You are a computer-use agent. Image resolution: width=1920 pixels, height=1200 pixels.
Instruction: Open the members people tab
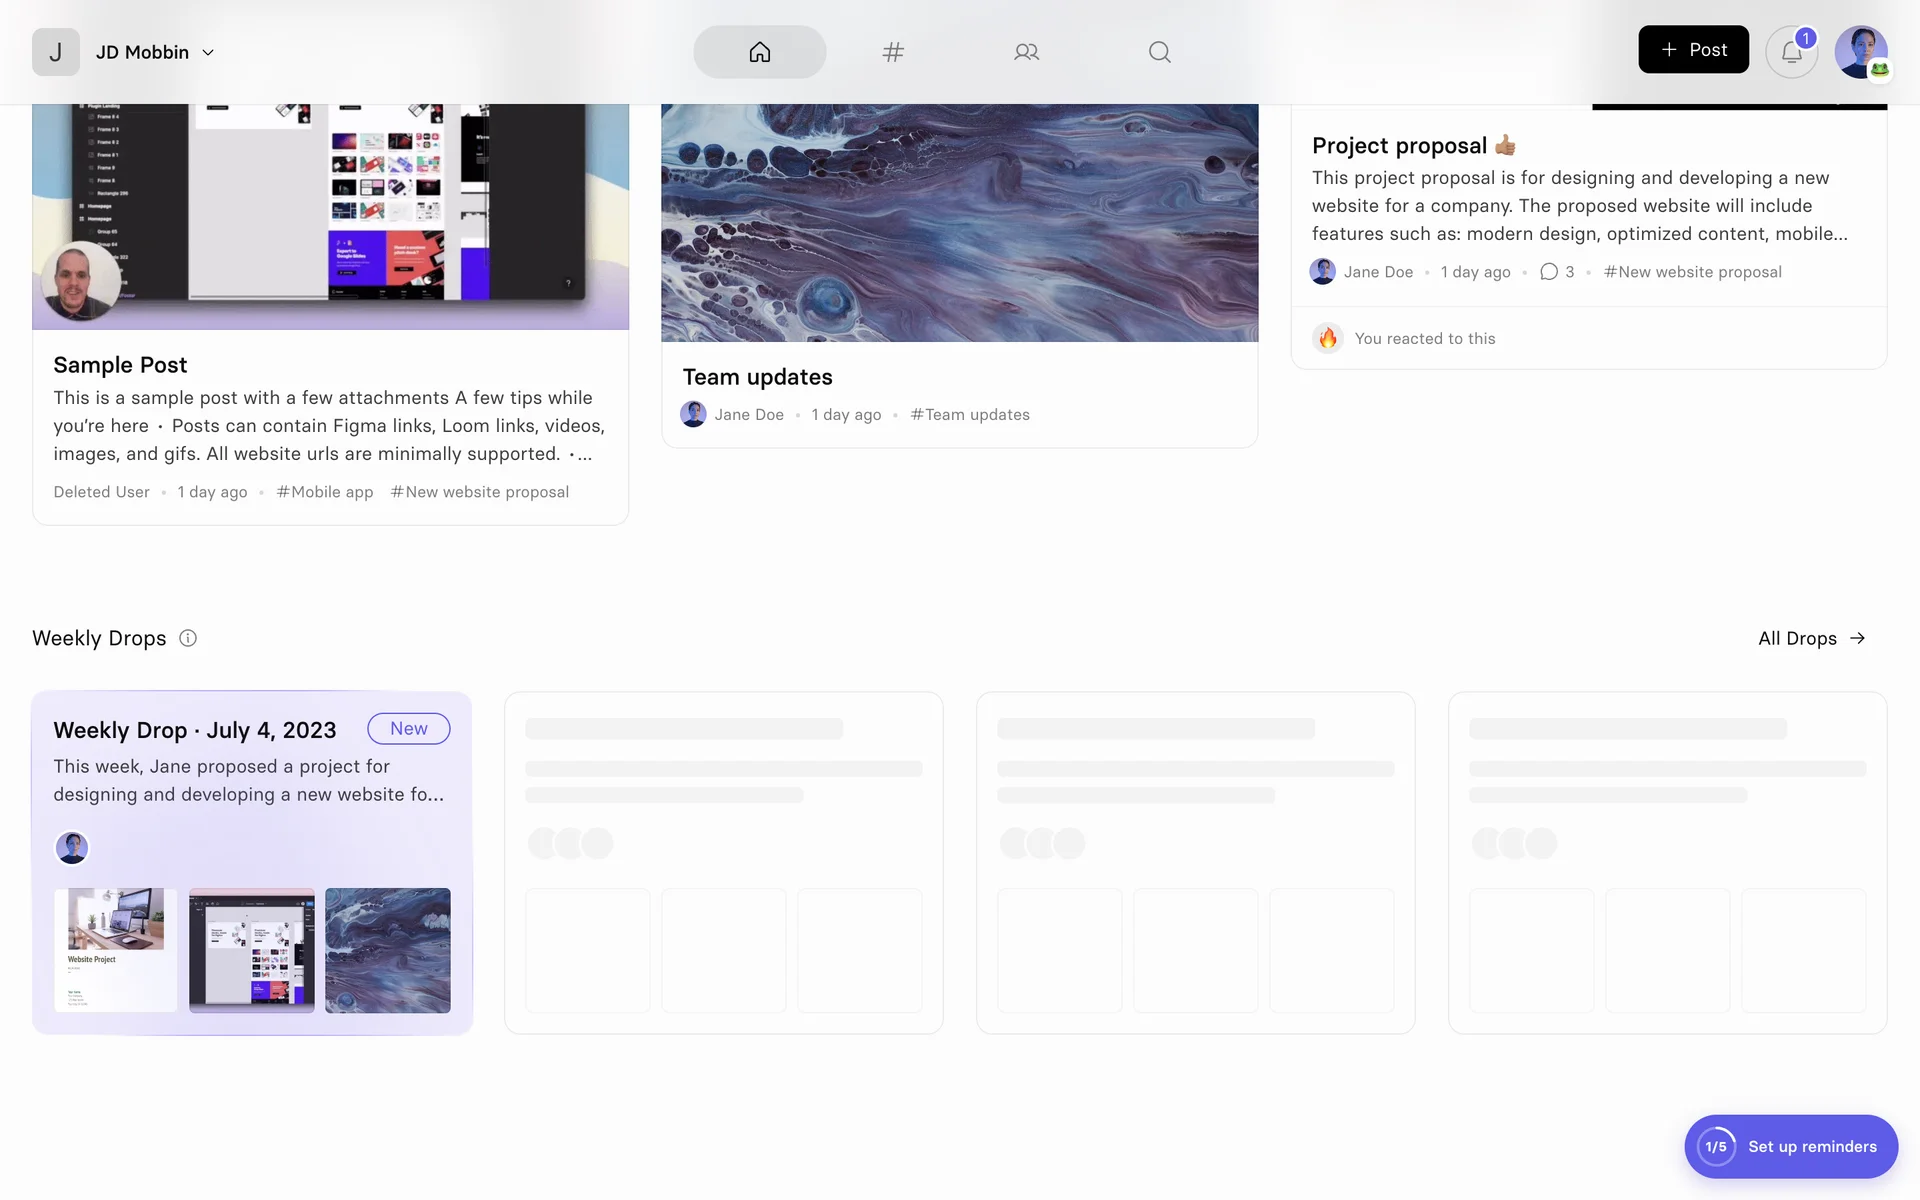(1026, 52)
